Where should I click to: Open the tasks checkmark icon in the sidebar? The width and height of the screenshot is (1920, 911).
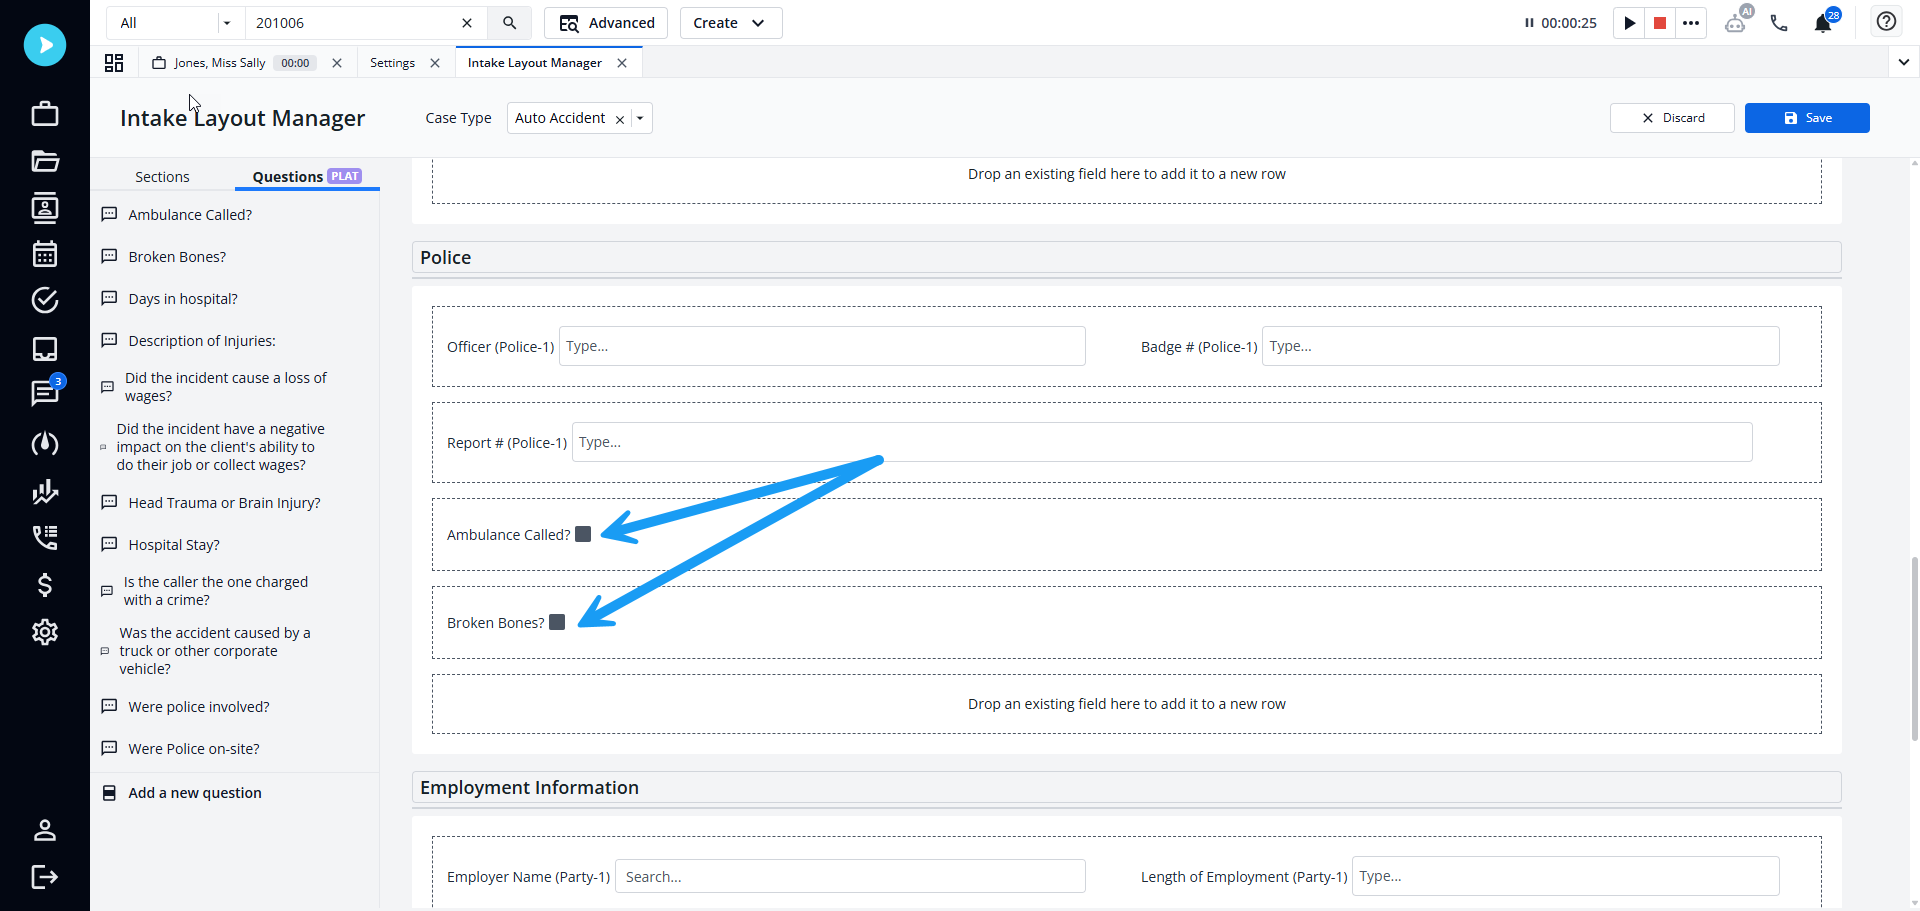45,300
